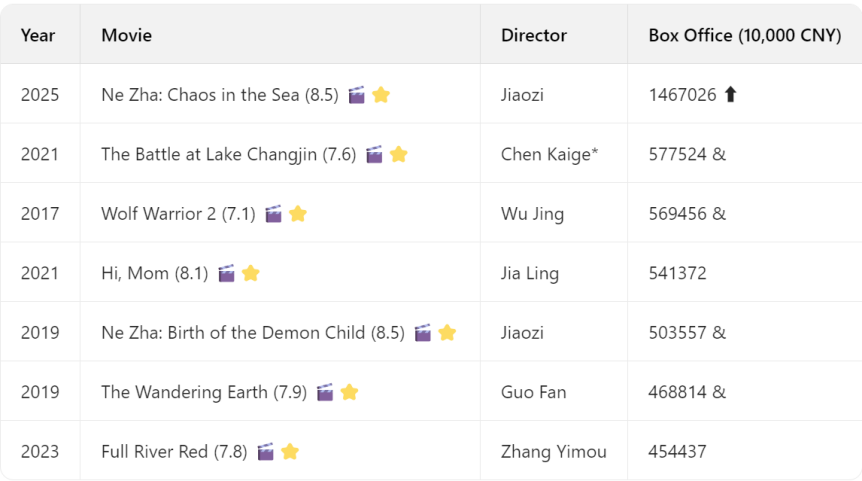862x481 pixels.
Task: Click director name Zhang Yimou
Action: (554, 452)
